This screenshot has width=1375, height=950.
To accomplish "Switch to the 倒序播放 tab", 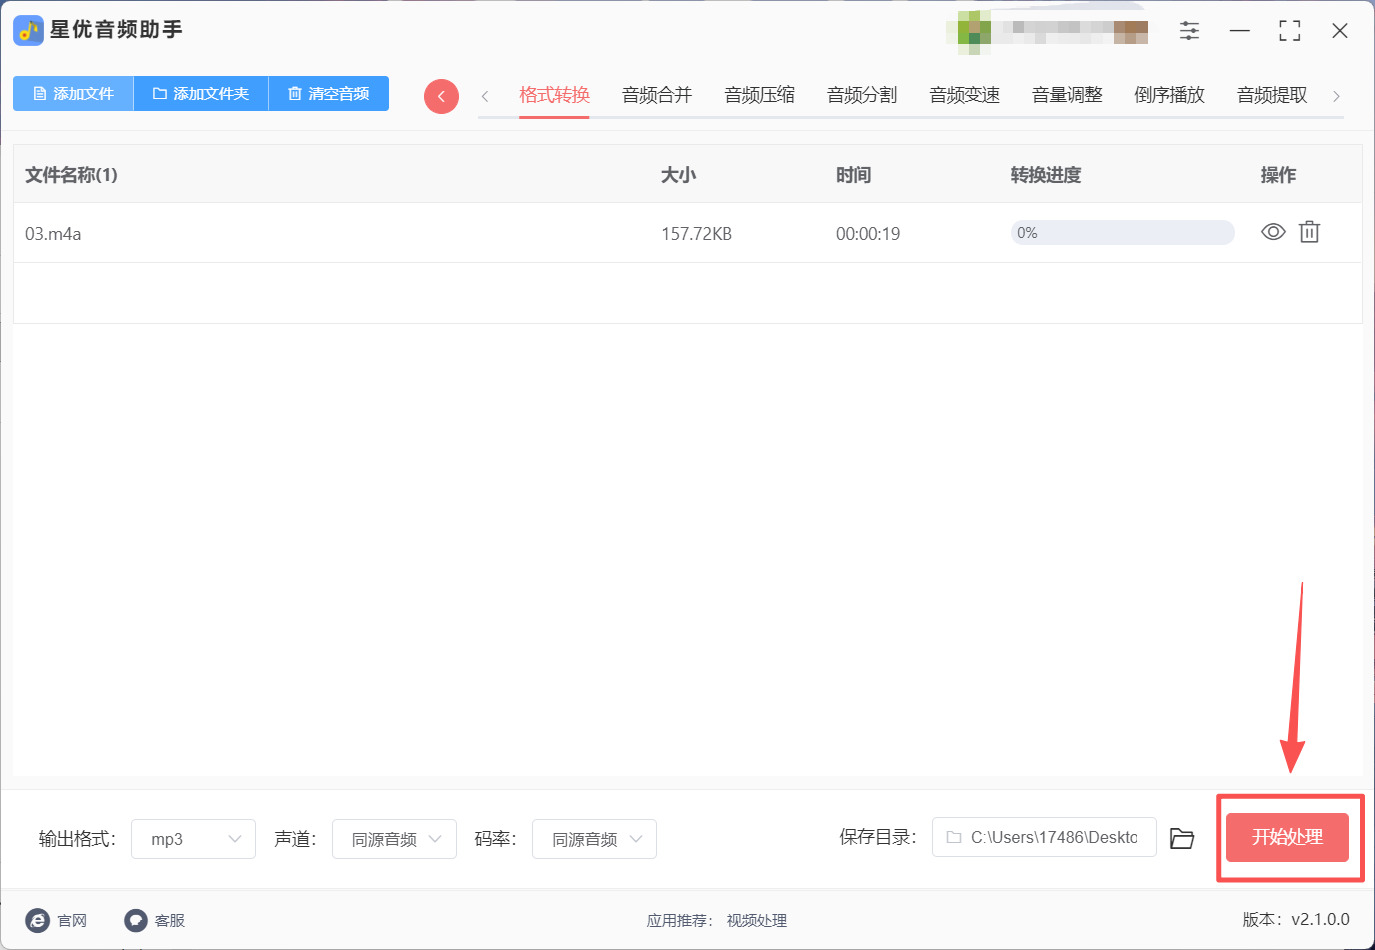I will tap(1170, 95).
